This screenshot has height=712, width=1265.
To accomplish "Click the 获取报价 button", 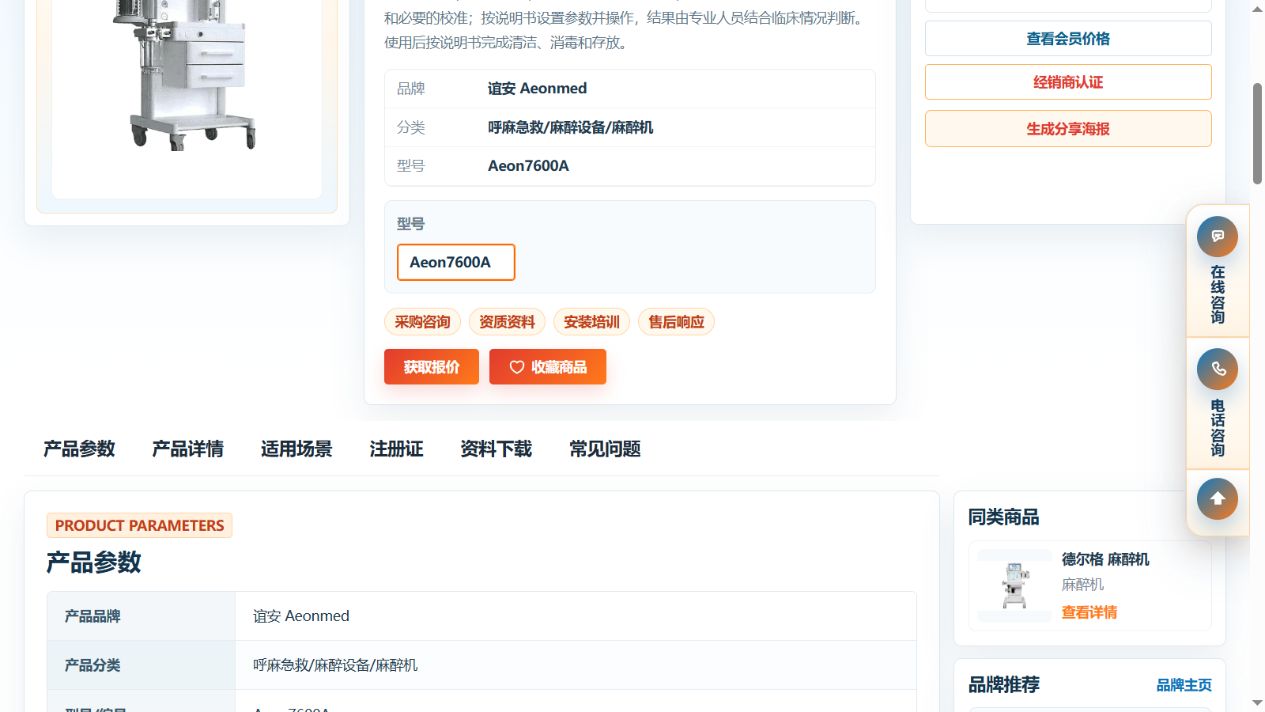I will [x=431, y=367].
